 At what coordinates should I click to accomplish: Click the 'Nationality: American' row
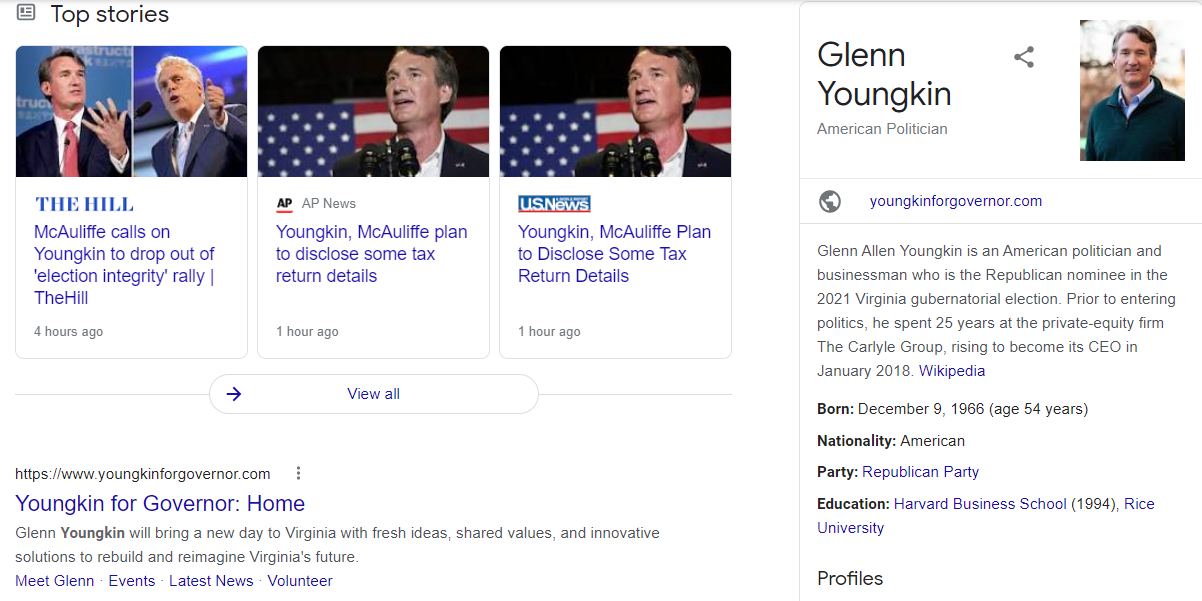891,441
